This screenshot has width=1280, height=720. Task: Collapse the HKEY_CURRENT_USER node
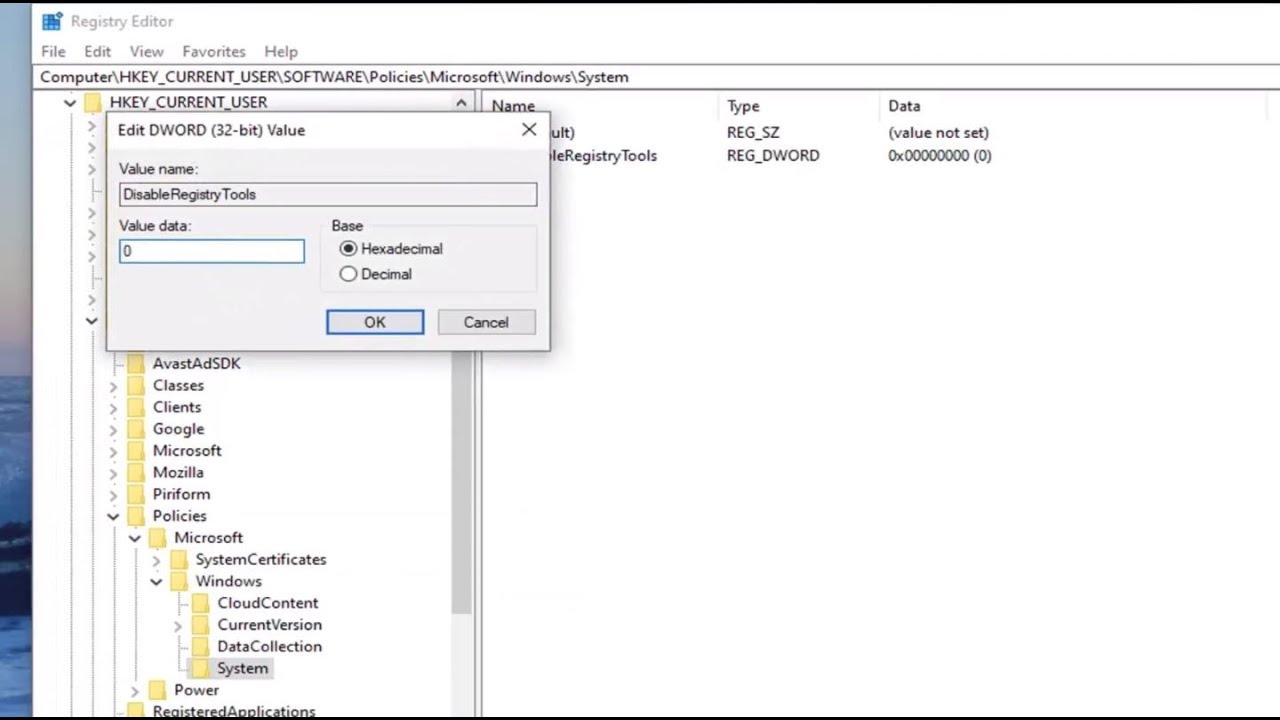coord(70,102)
